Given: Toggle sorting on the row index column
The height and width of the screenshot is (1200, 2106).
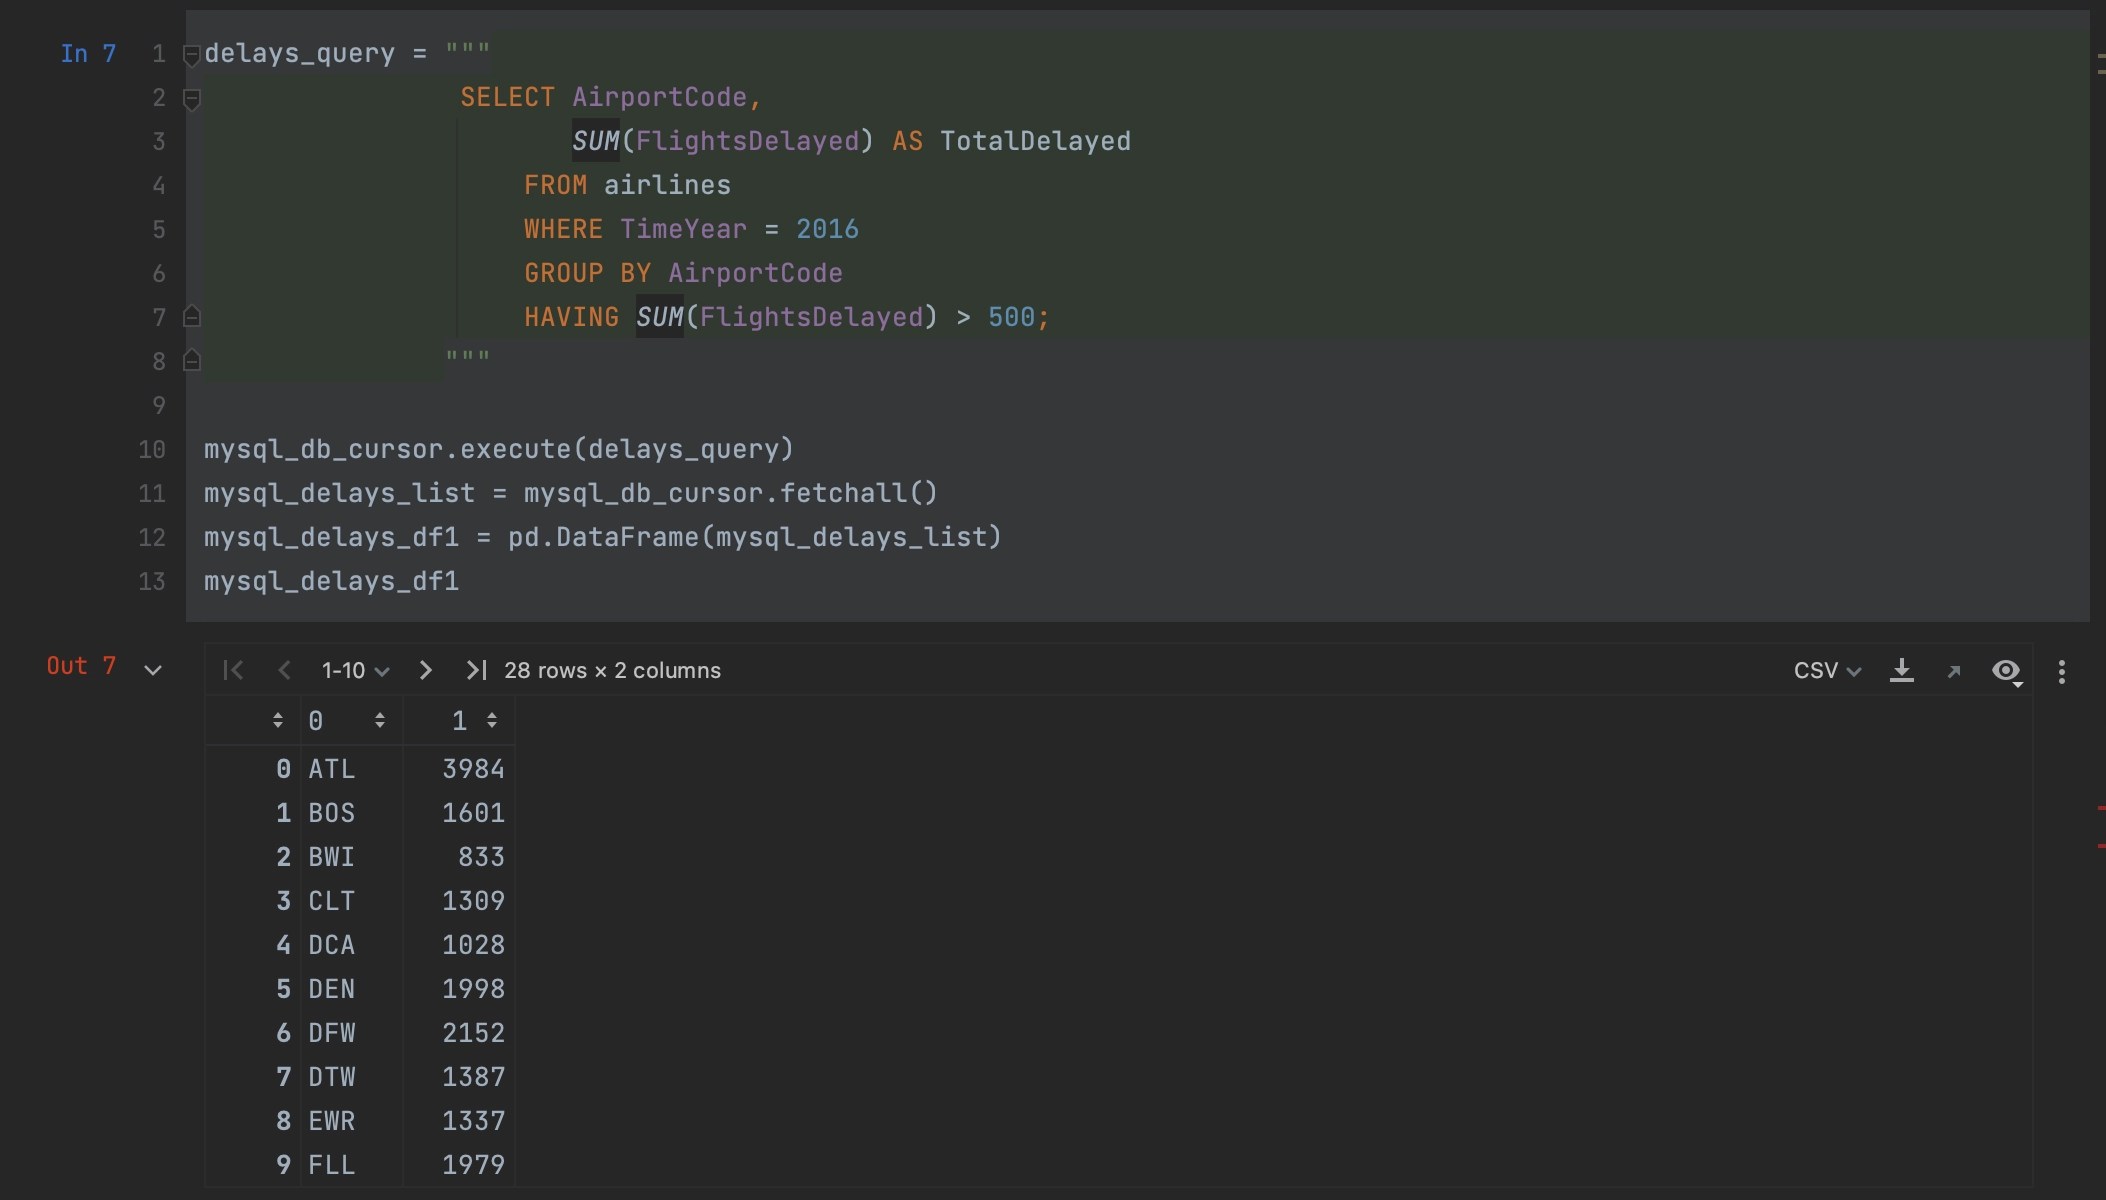Looking at the screenshot, I should coord(279,720).
